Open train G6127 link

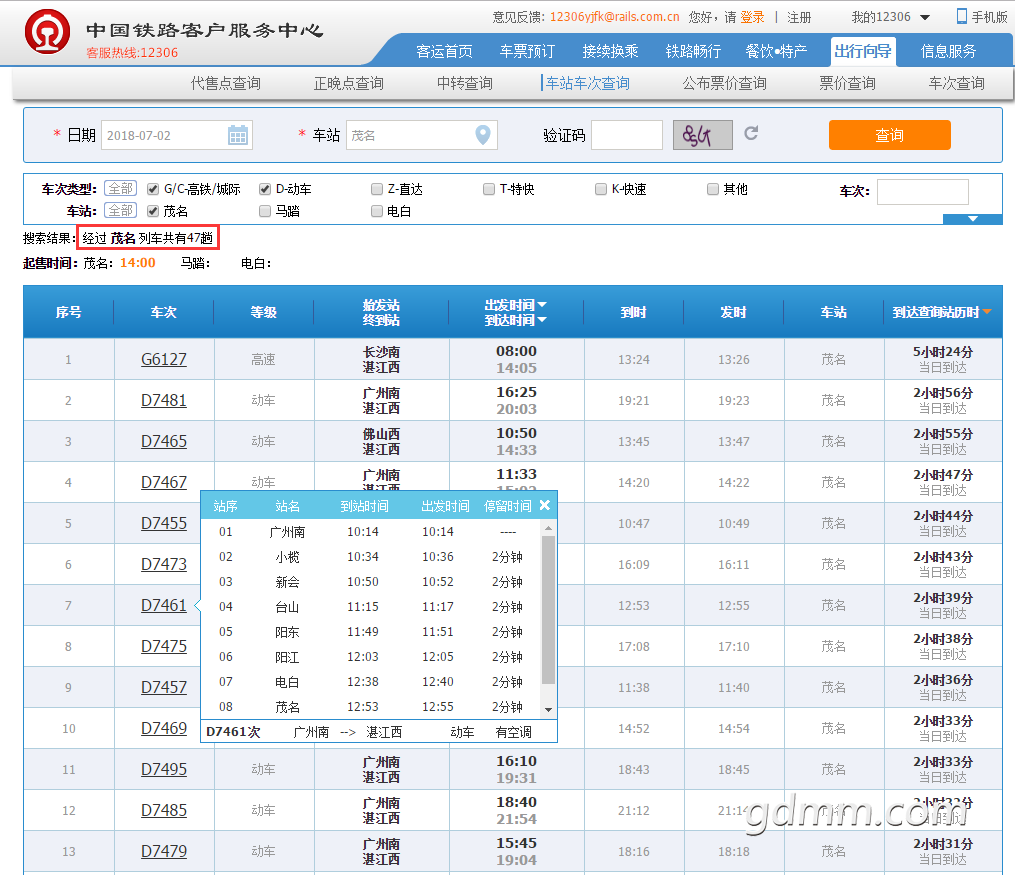(164, 359)
